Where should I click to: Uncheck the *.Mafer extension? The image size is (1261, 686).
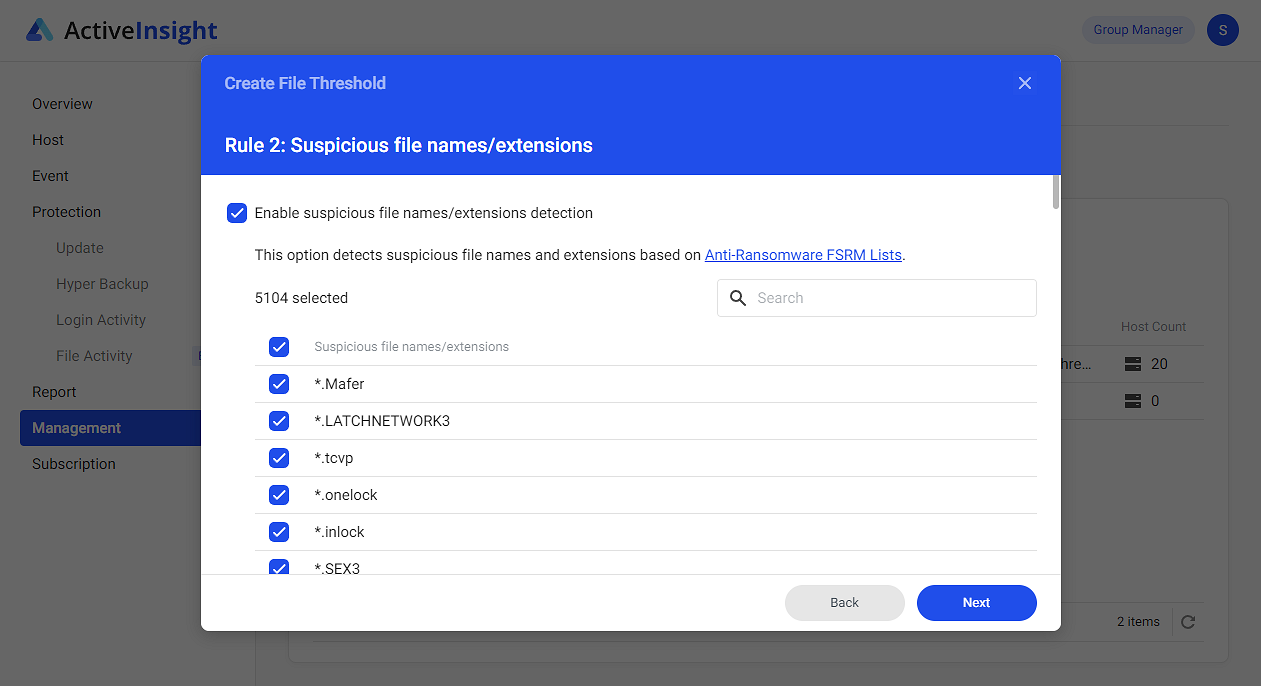tap(279, 384)
